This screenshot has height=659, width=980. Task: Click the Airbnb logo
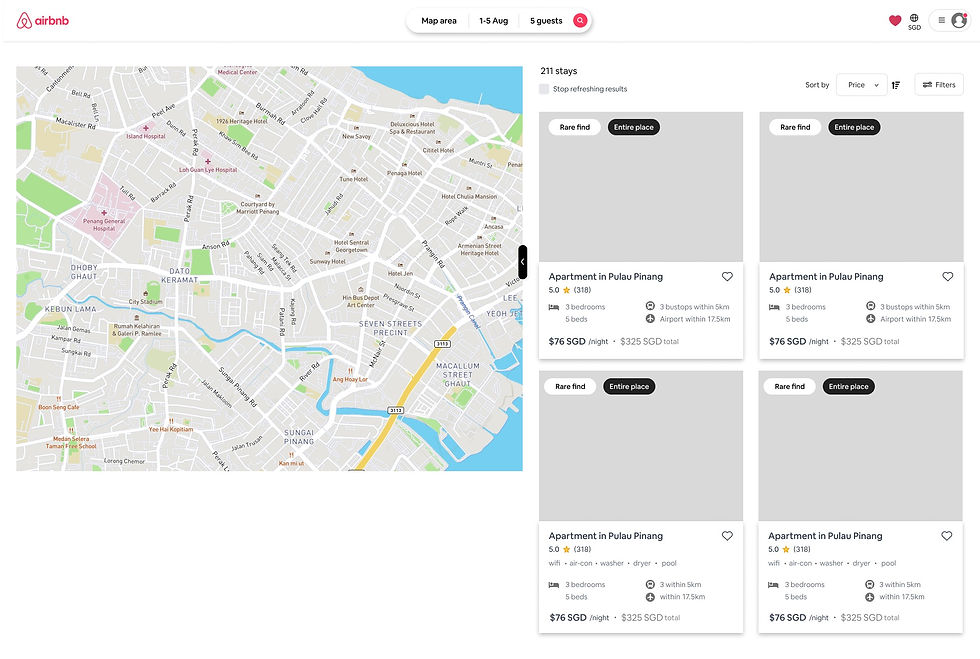coord(42,21)
